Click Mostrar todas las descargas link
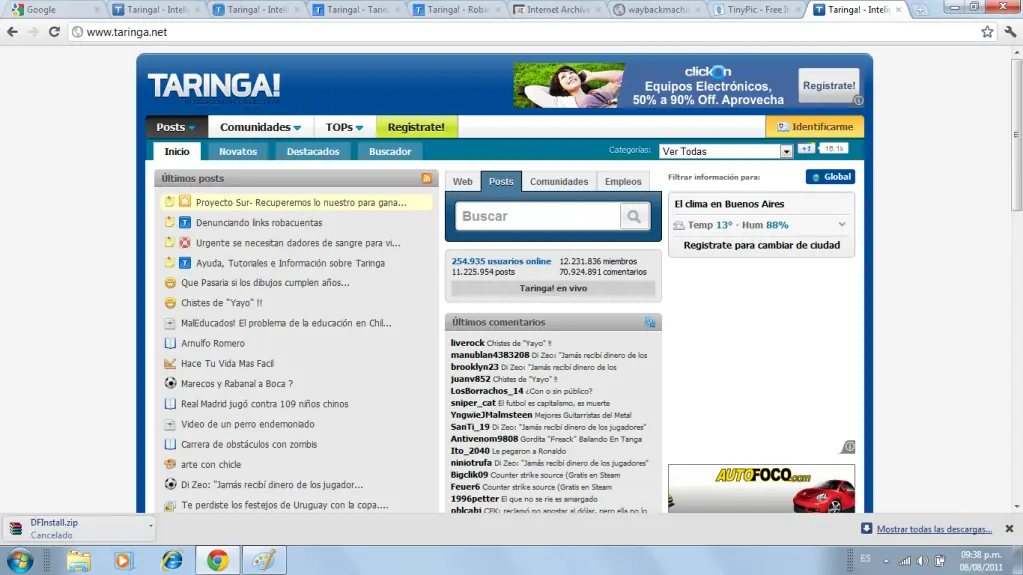The height and width of the screenshot is (575, 1023). pyautogui.click(x=934, y=529)
